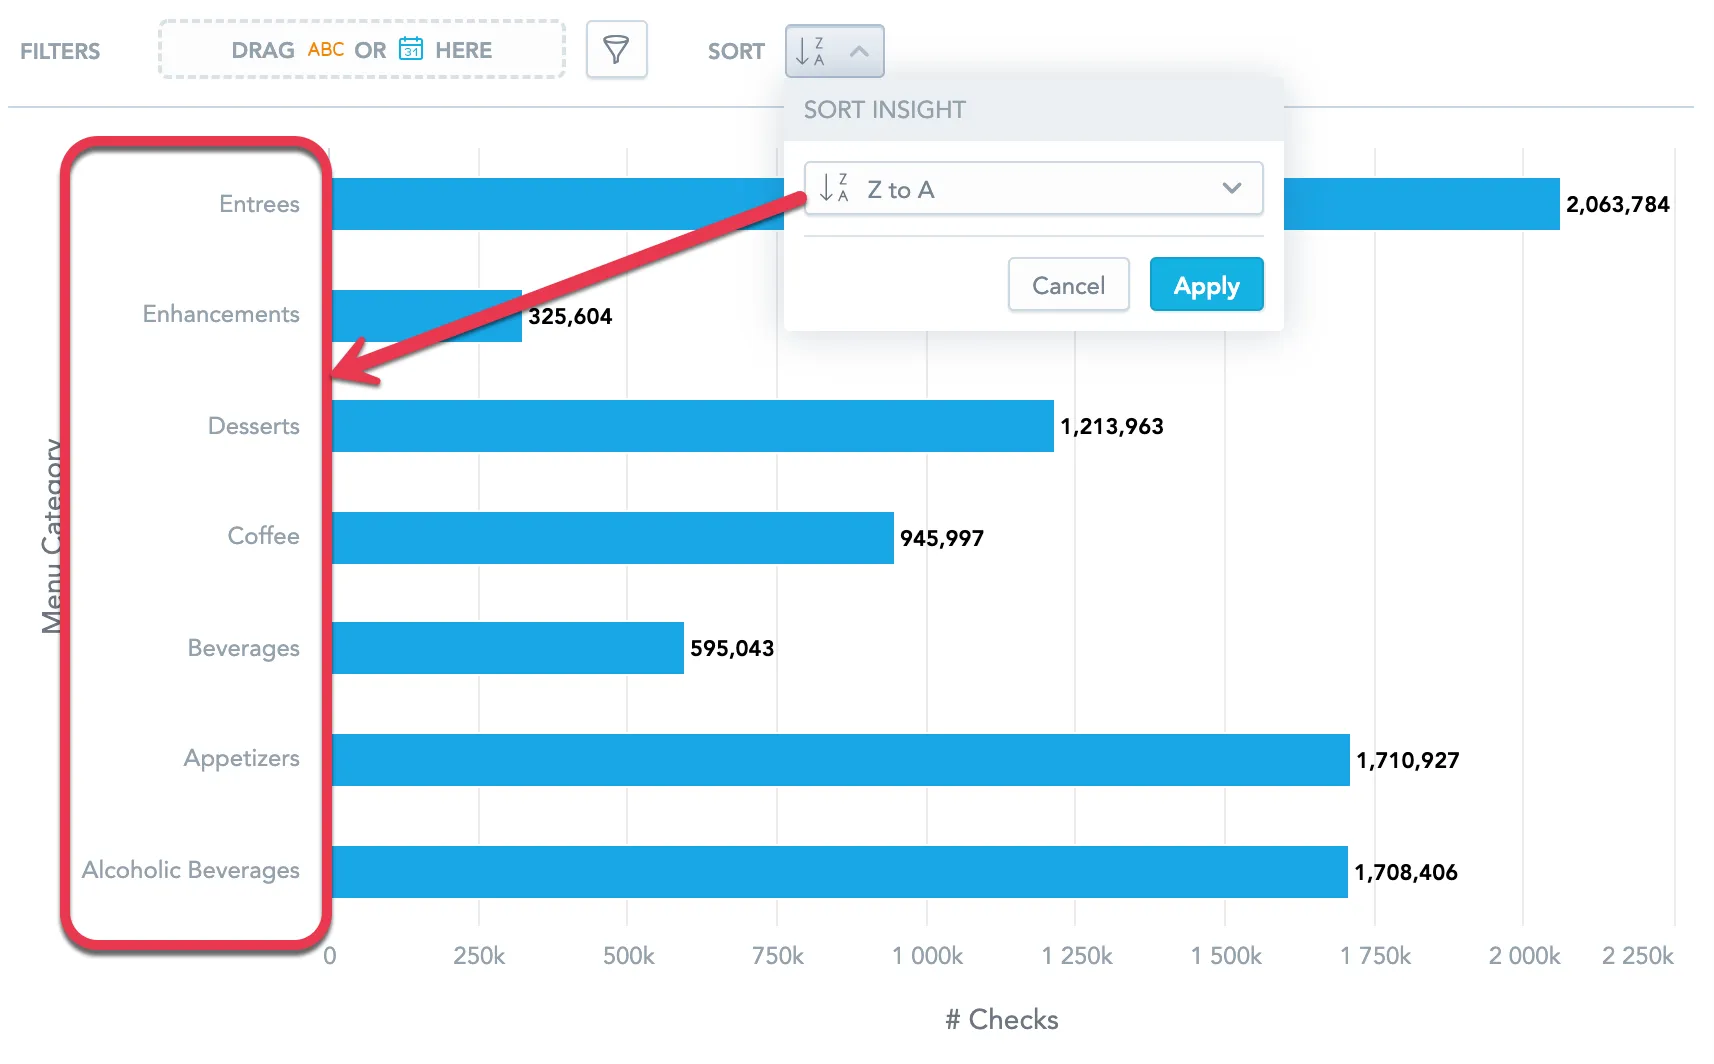Click the SORT INSIGHT header
This screenshot has width=1714, height=1064.
click(884, 110)
